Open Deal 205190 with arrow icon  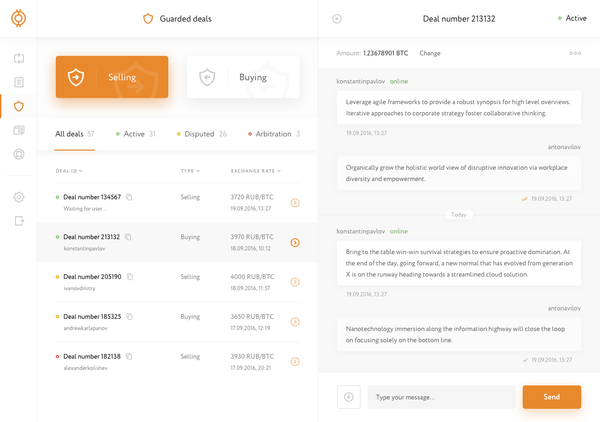(x=295, y=282)
